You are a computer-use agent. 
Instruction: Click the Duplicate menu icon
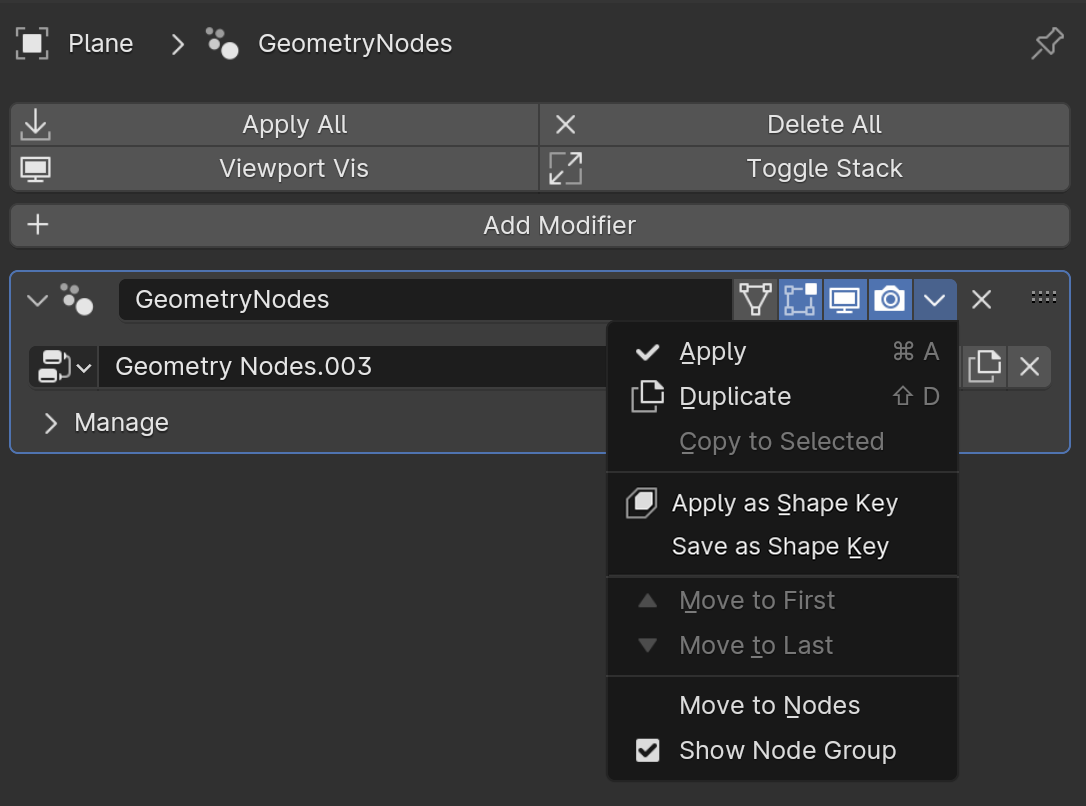pos(648,397)
